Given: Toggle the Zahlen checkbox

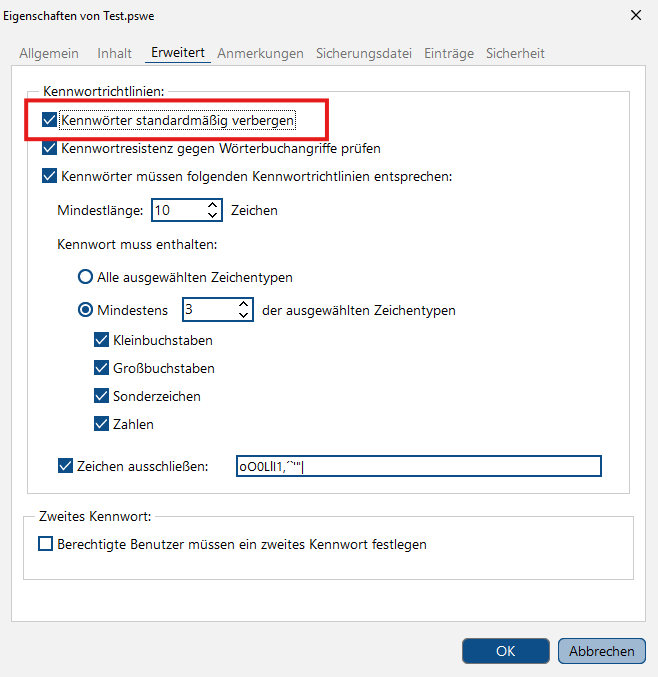Looking at the screenshot, I should [x=101, y=424].
